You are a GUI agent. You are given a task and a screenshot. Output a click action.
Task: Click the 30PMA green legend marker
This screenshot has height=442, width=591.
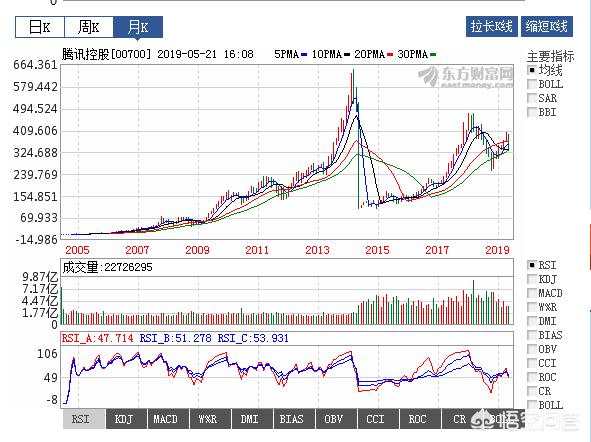(433, 55)
